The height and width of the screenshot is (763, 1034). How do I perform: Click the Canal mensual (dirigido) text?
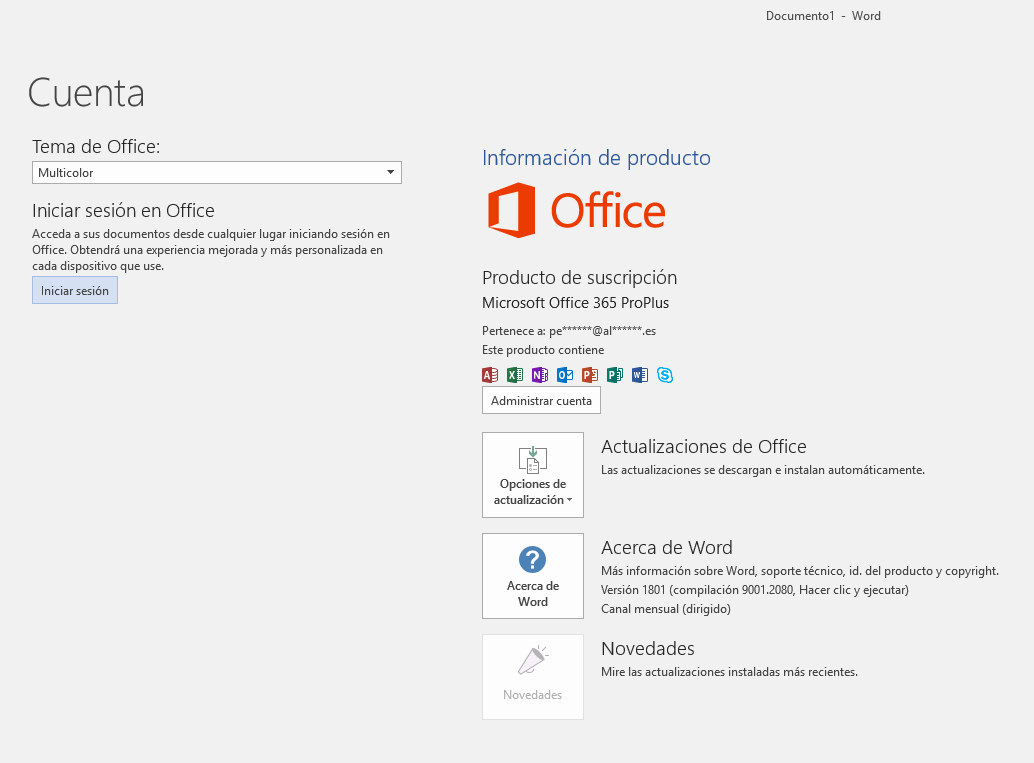[666, 609]
